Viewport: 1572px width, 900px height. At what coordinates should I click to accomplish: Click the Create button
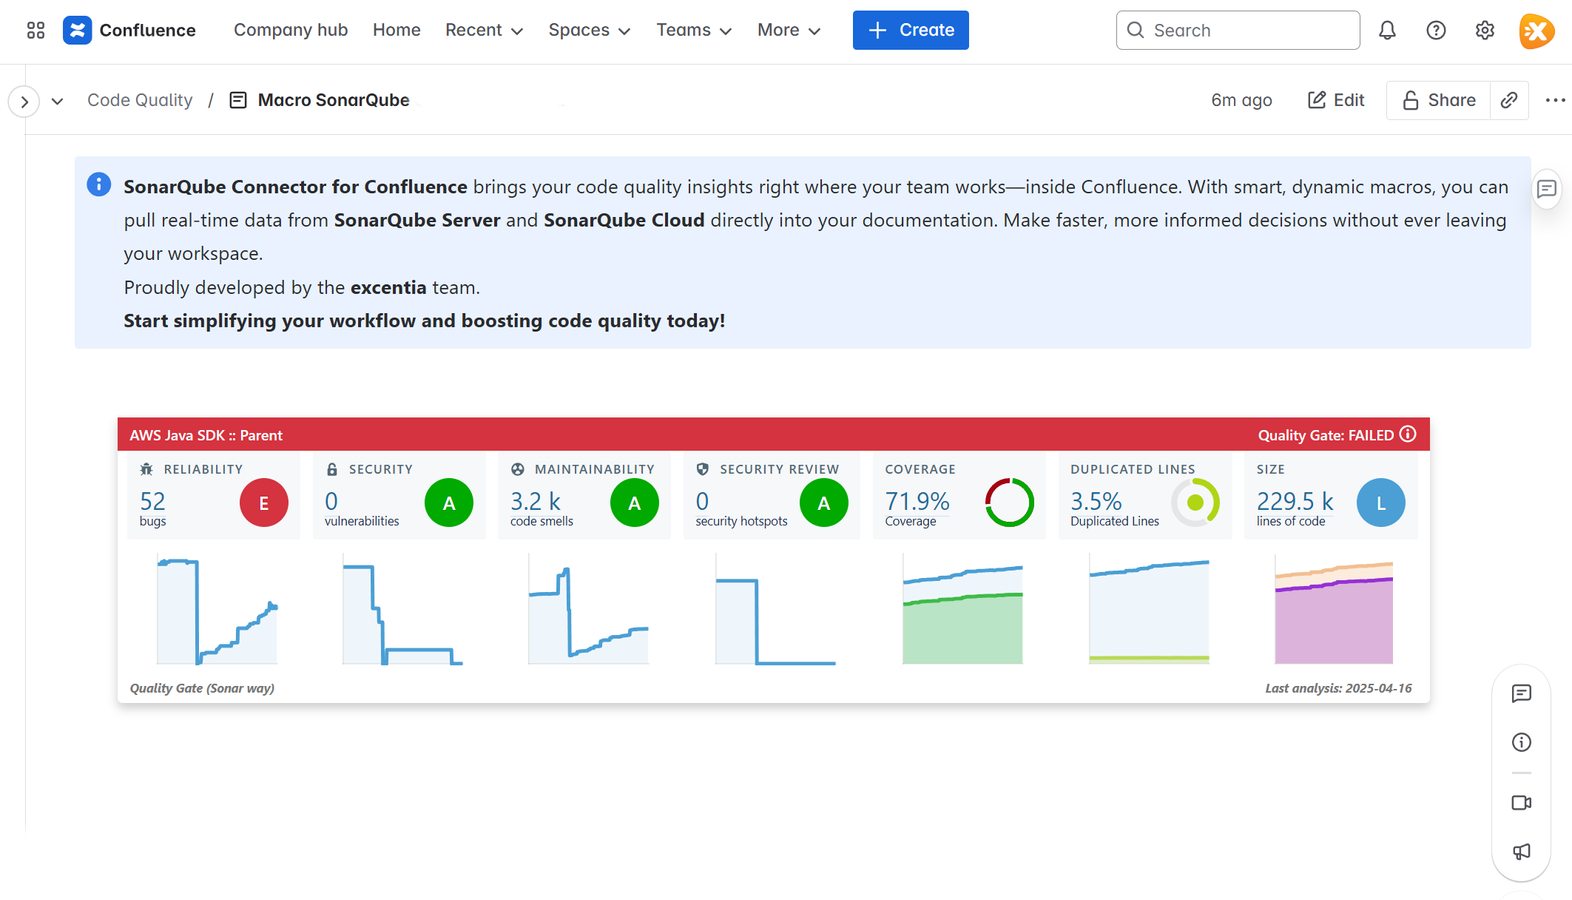pyautogui.click(x=910, y=30)
